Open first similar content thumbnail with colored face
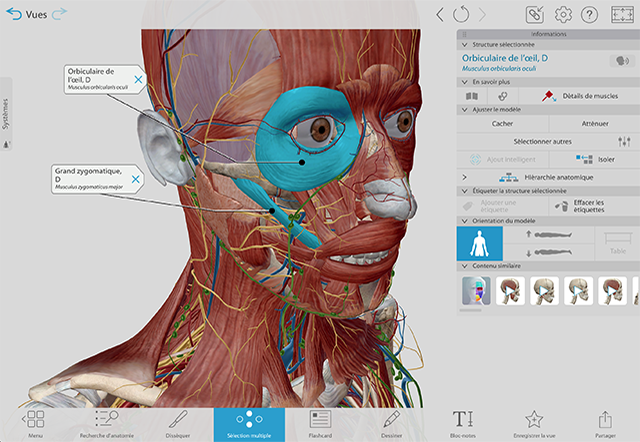Image resolution: width=640 pixels, height=442 pixels. (x=476, y=291)
